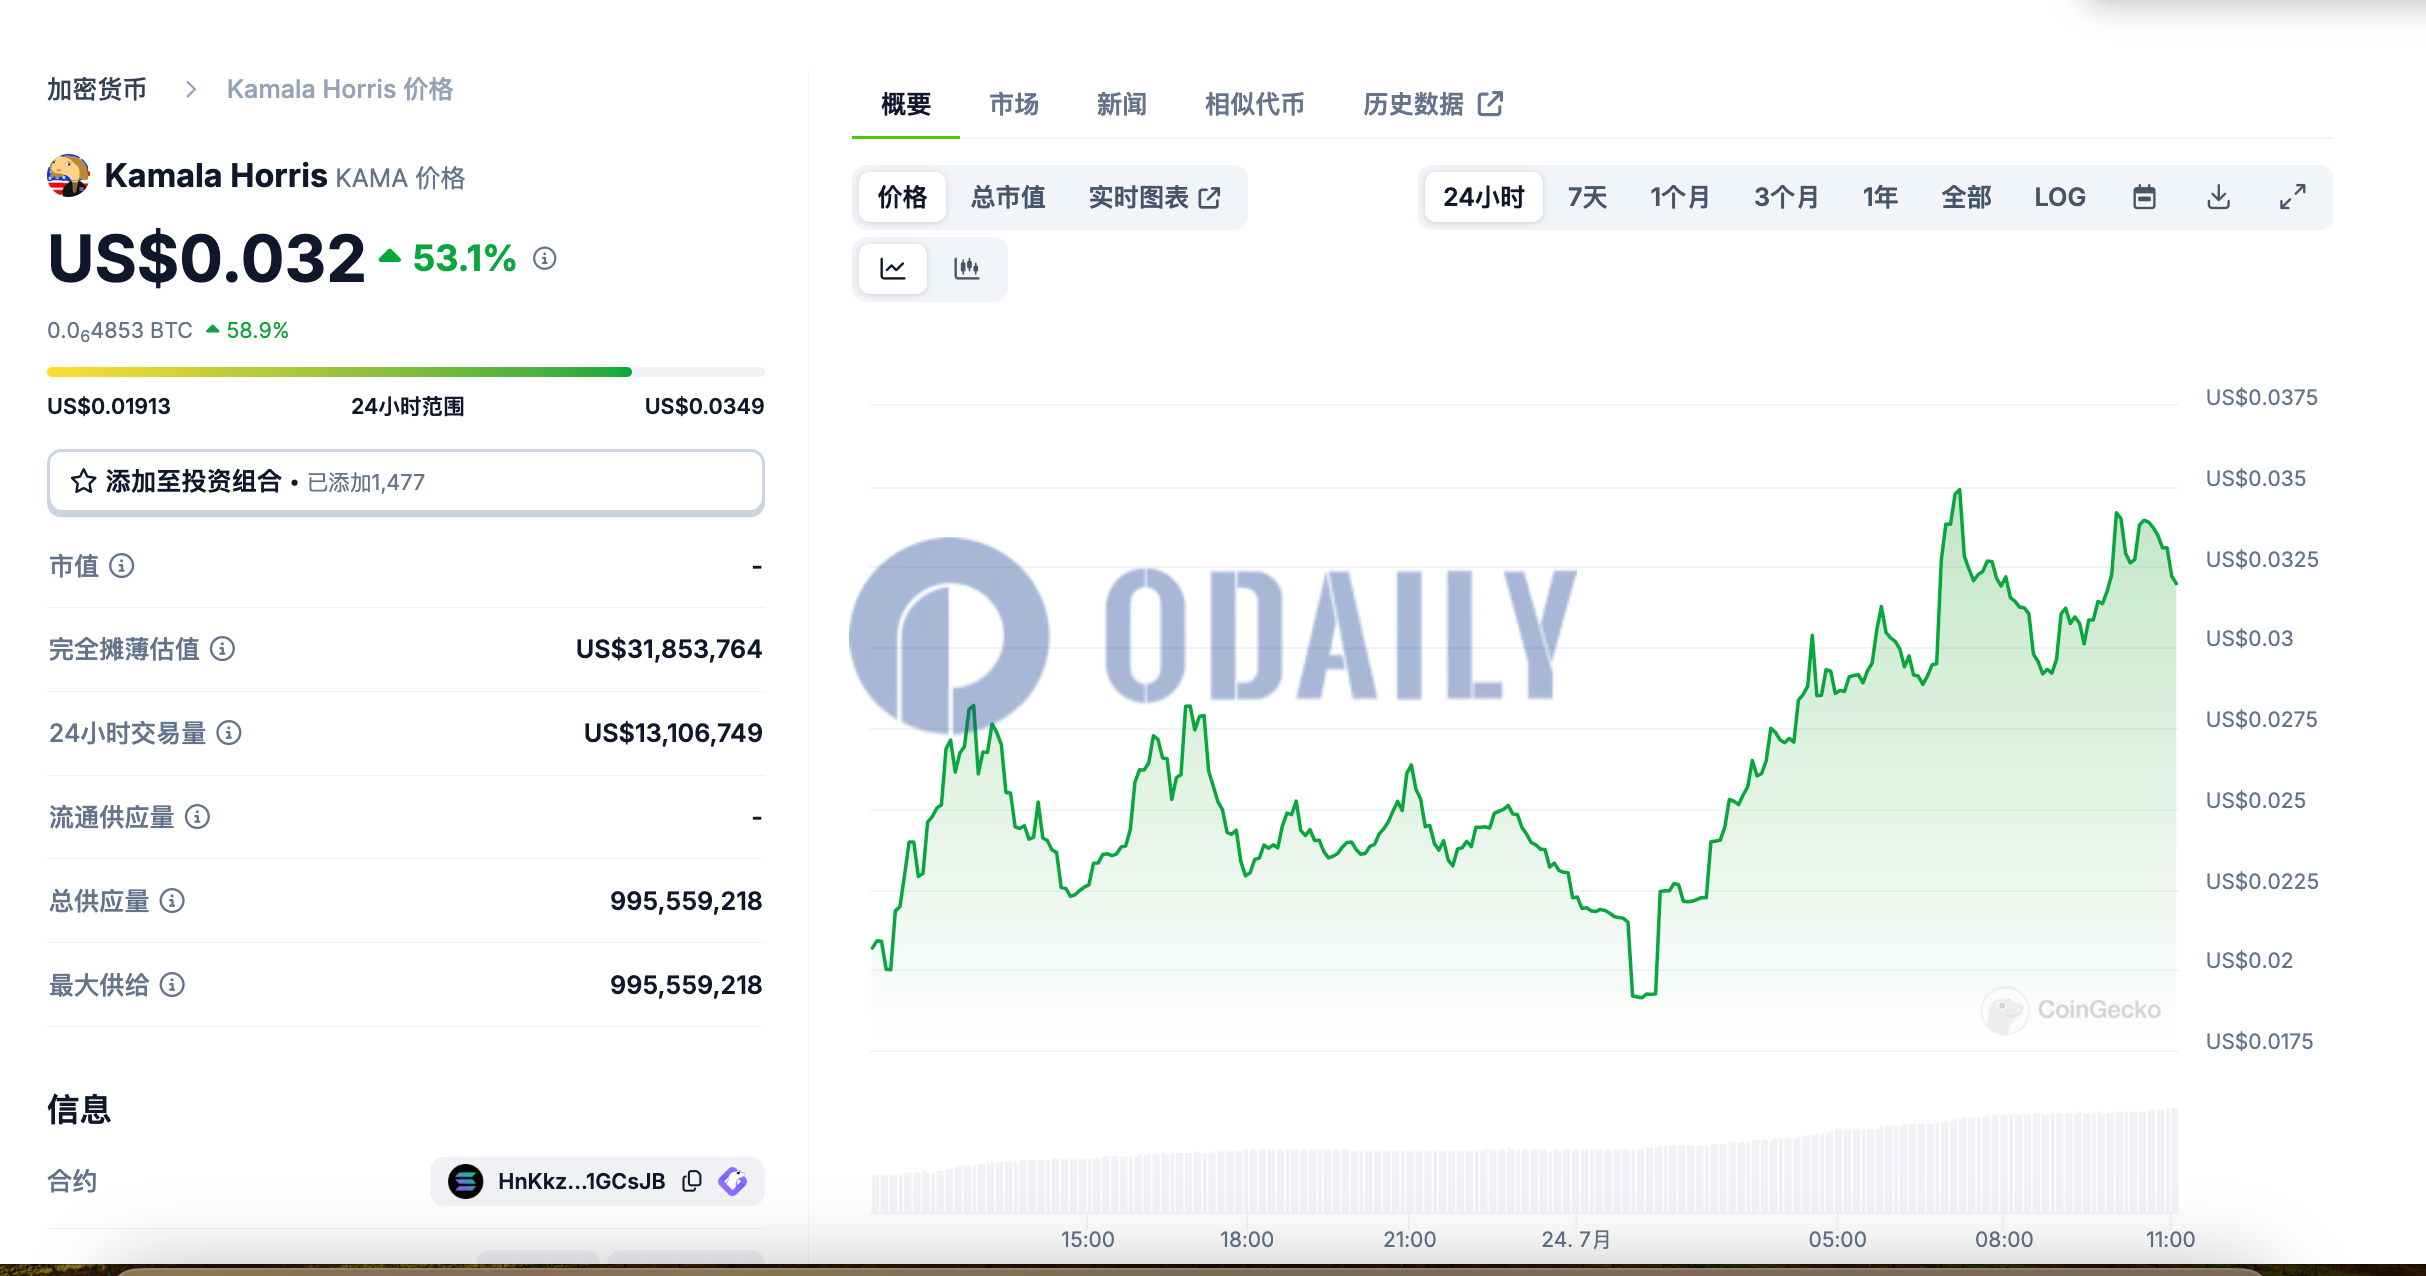
Task: Click the US$0.035 price axis label
Action: [2256, 478]
